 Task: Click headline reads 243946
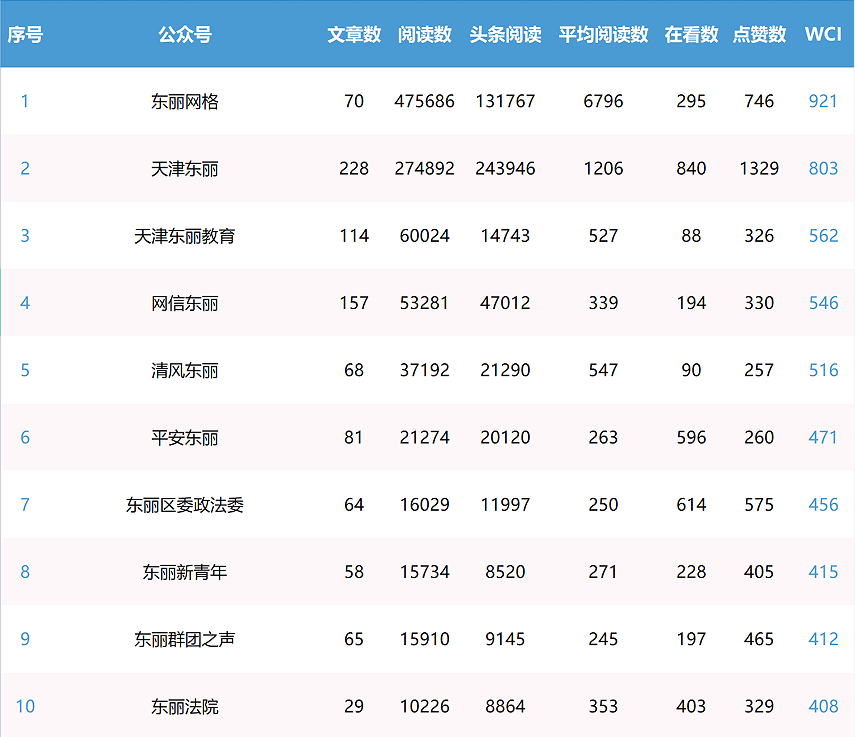[x=505, y=168]
